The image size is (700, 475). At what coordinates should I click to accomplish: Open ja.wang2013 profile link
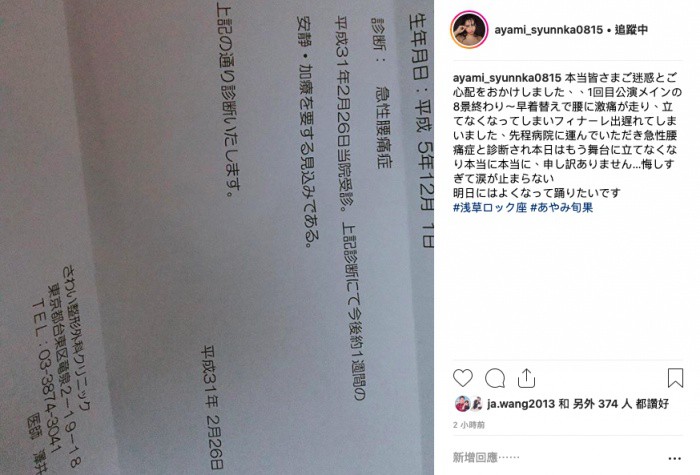click(521, 404)
